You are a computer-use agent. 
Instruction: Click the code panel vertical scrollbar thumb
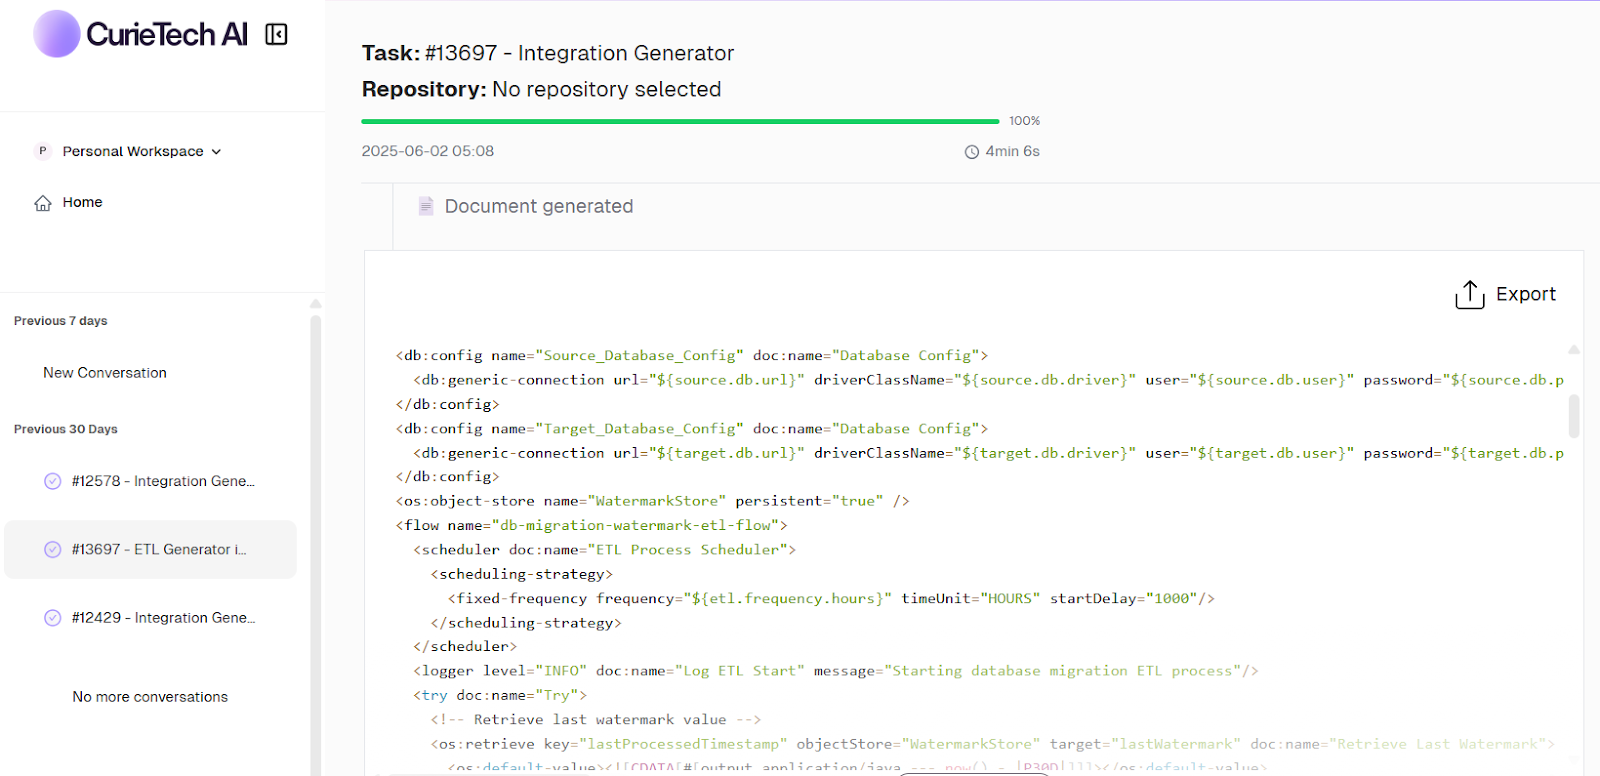[1574, 416]
